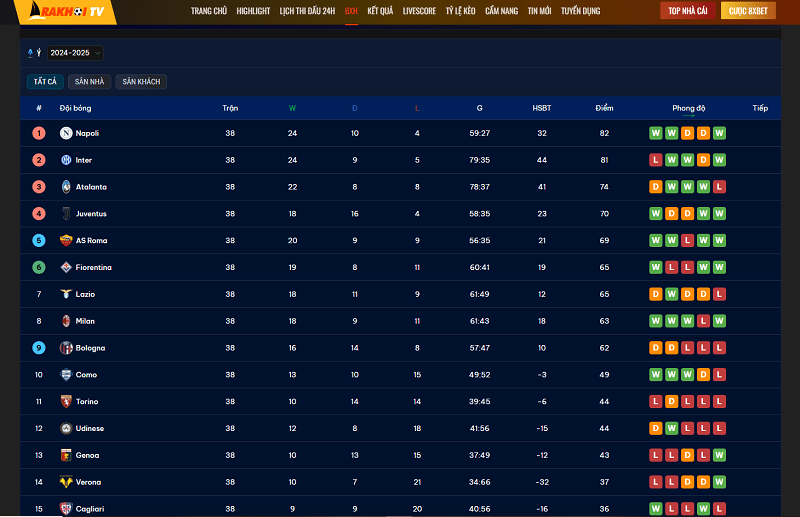Screen dimensions: 800x517
Task: Open LIVESCORE menu item
Action: pyautogui.click(x=419, y=11)
